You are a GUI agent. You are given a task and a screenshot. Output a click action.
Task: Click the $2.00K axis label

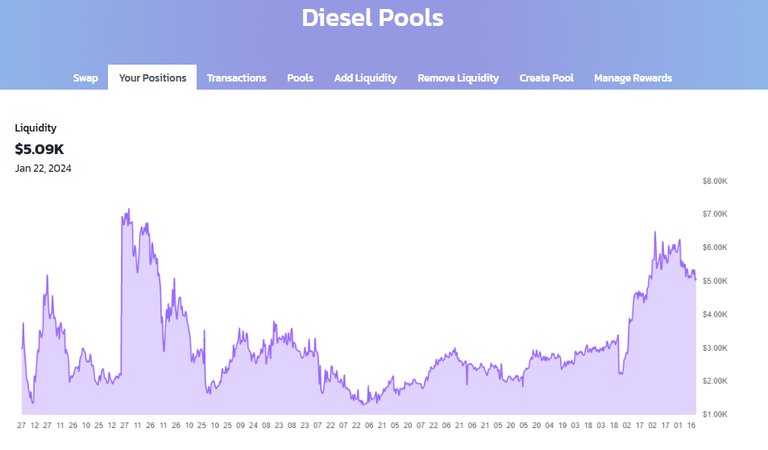pyautogui.click(x=715, y=381)
